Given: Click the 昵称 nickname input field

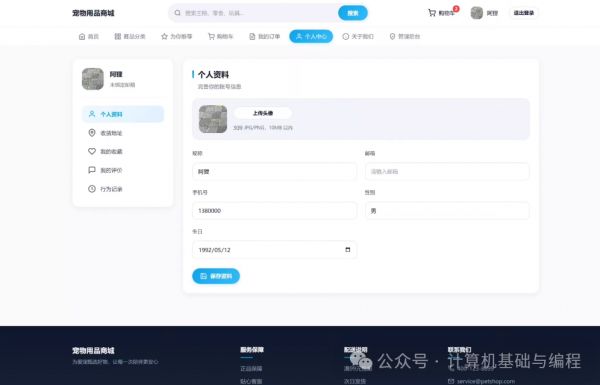Looking at the screenshot, I should (x=274, y=171).
